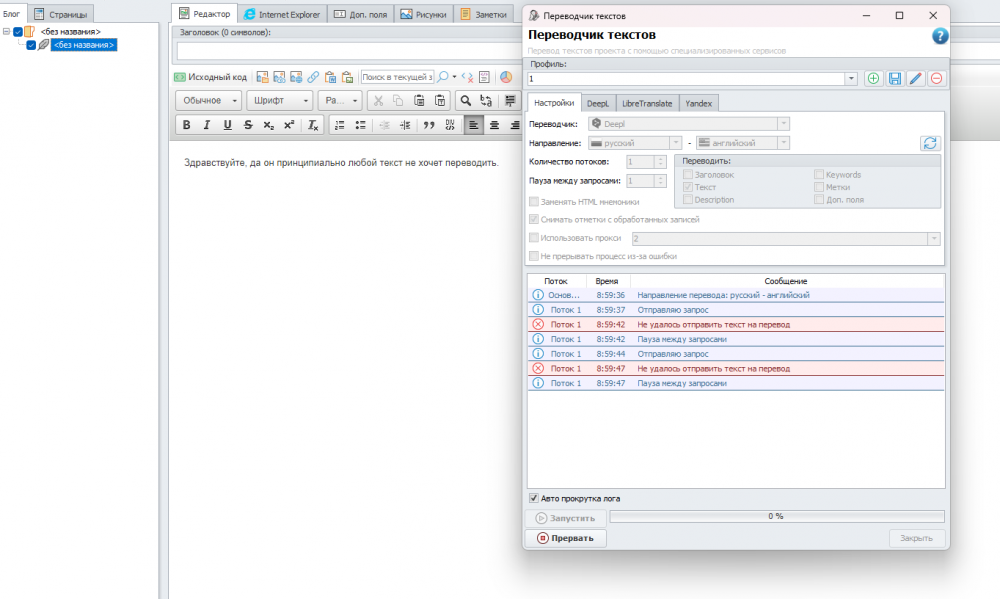Image resolution: width=1000 pixels, height=599 pixels.
Task: Open the 'Рисунки' tab in the editor
Action: click(424, 14)
